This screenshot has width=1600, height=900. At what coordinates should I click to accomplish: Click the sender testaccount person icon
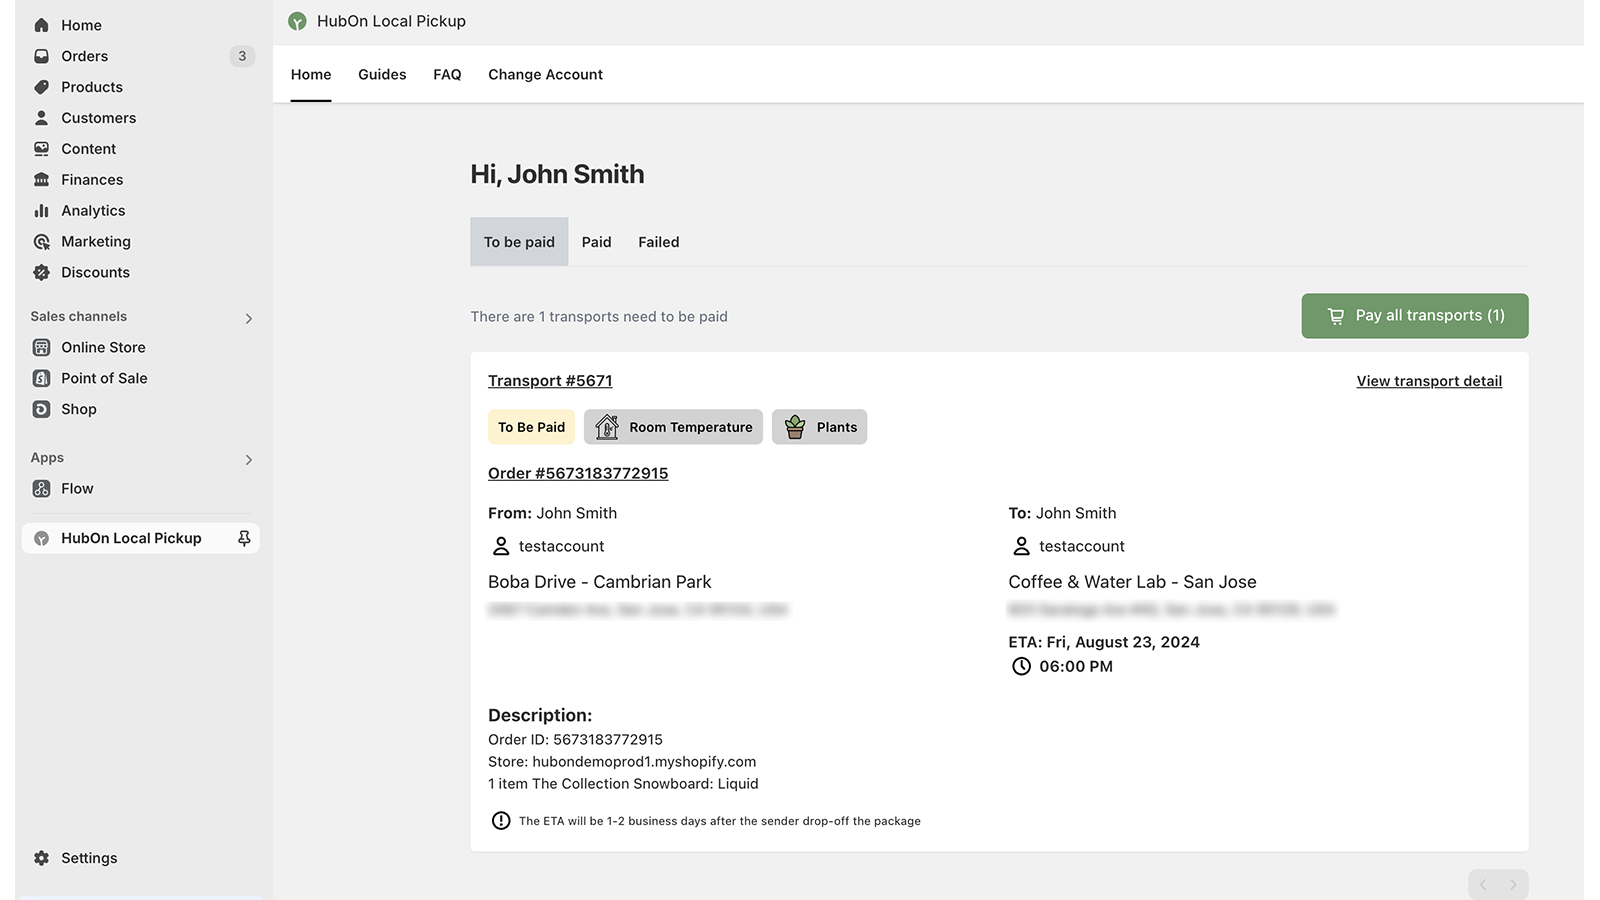[x=501, y=546]
